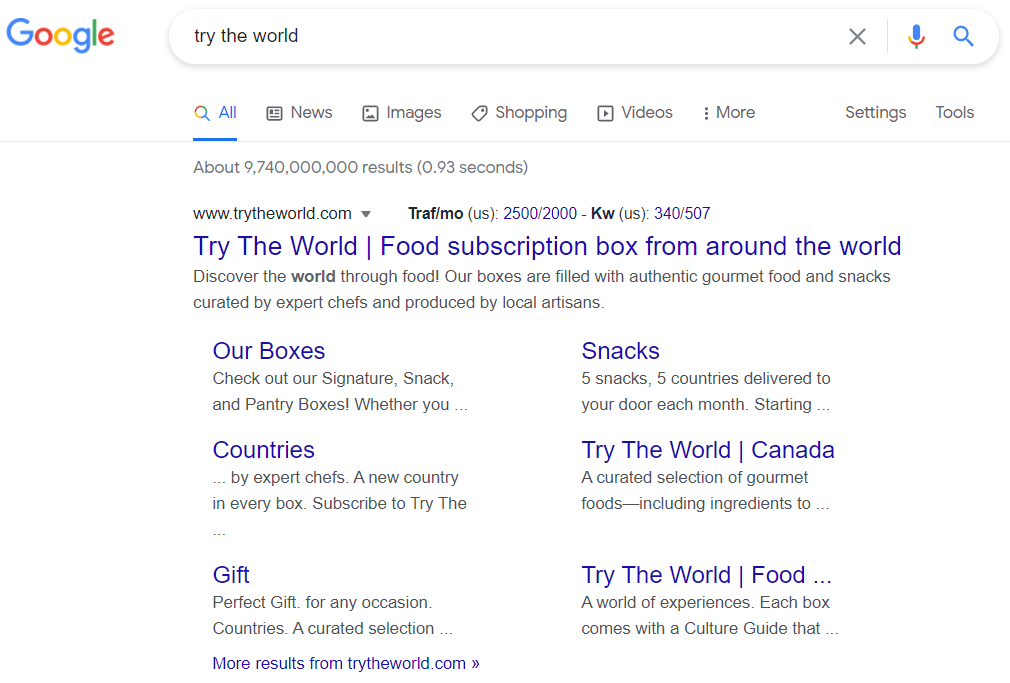This screenshot has width=1010, height=683.
Task: Open the More search options menu
Action: 729,113
